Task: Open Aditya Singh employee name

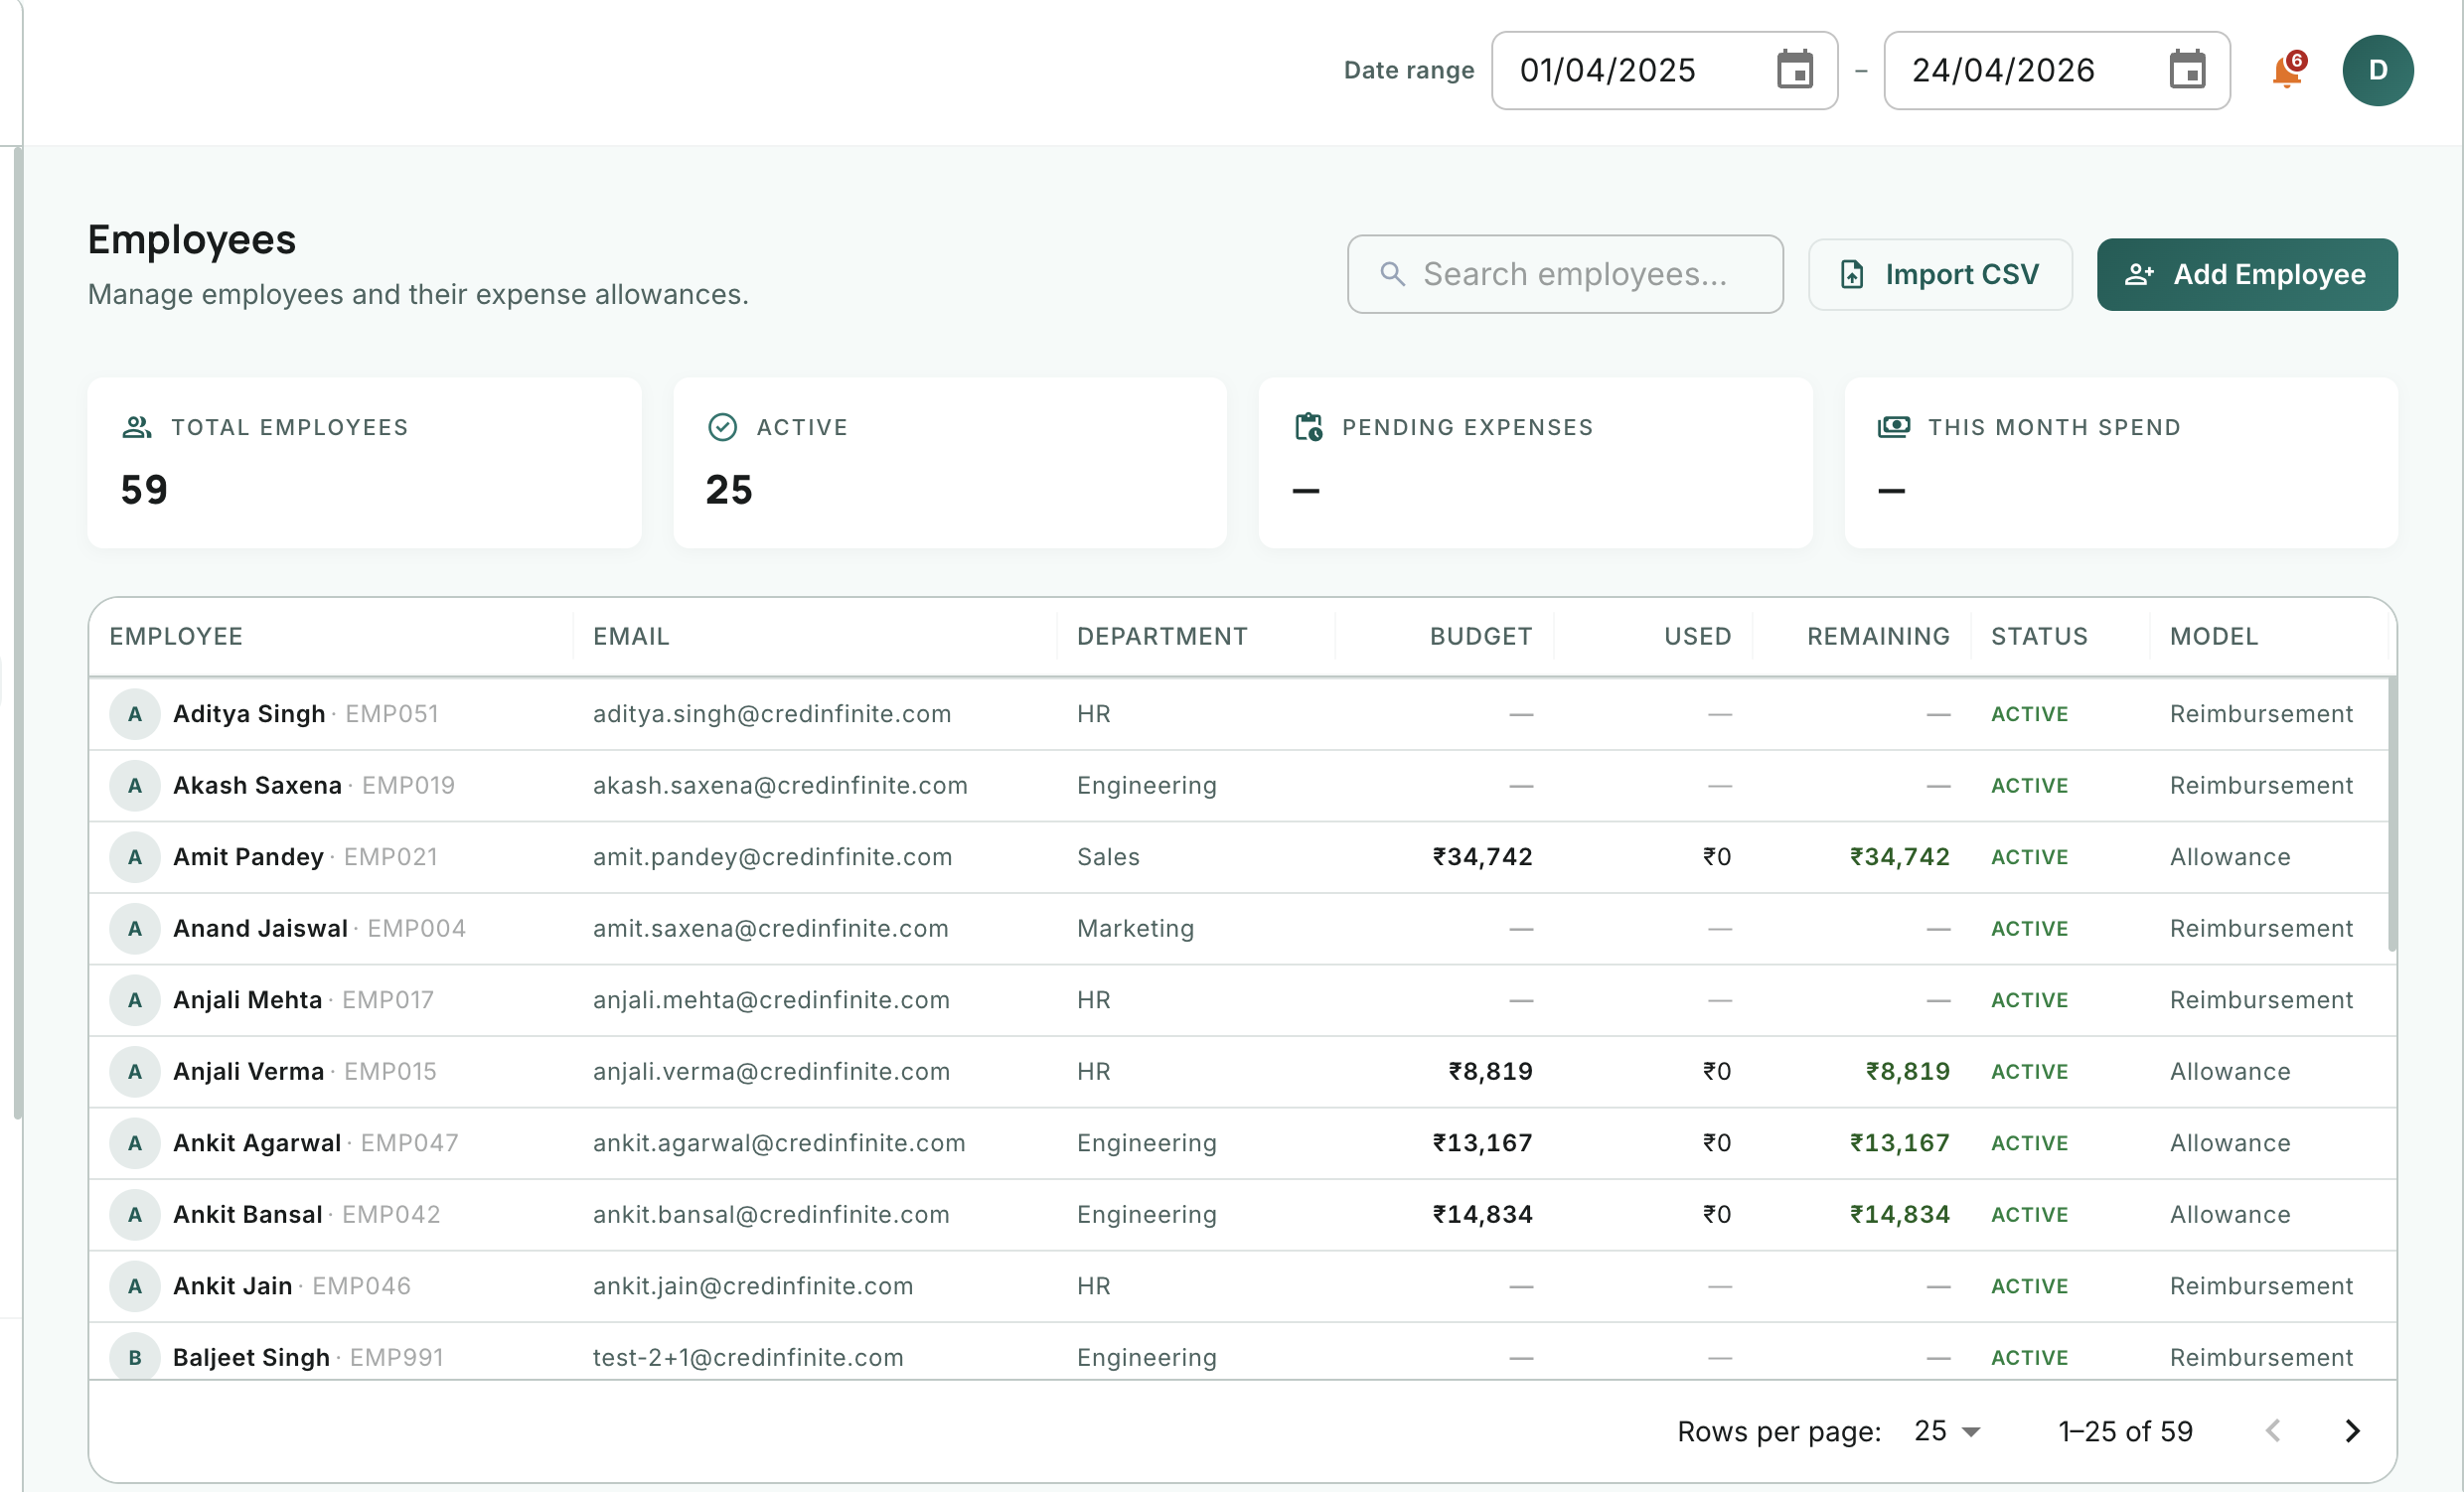Action: [x=249, y=714]
